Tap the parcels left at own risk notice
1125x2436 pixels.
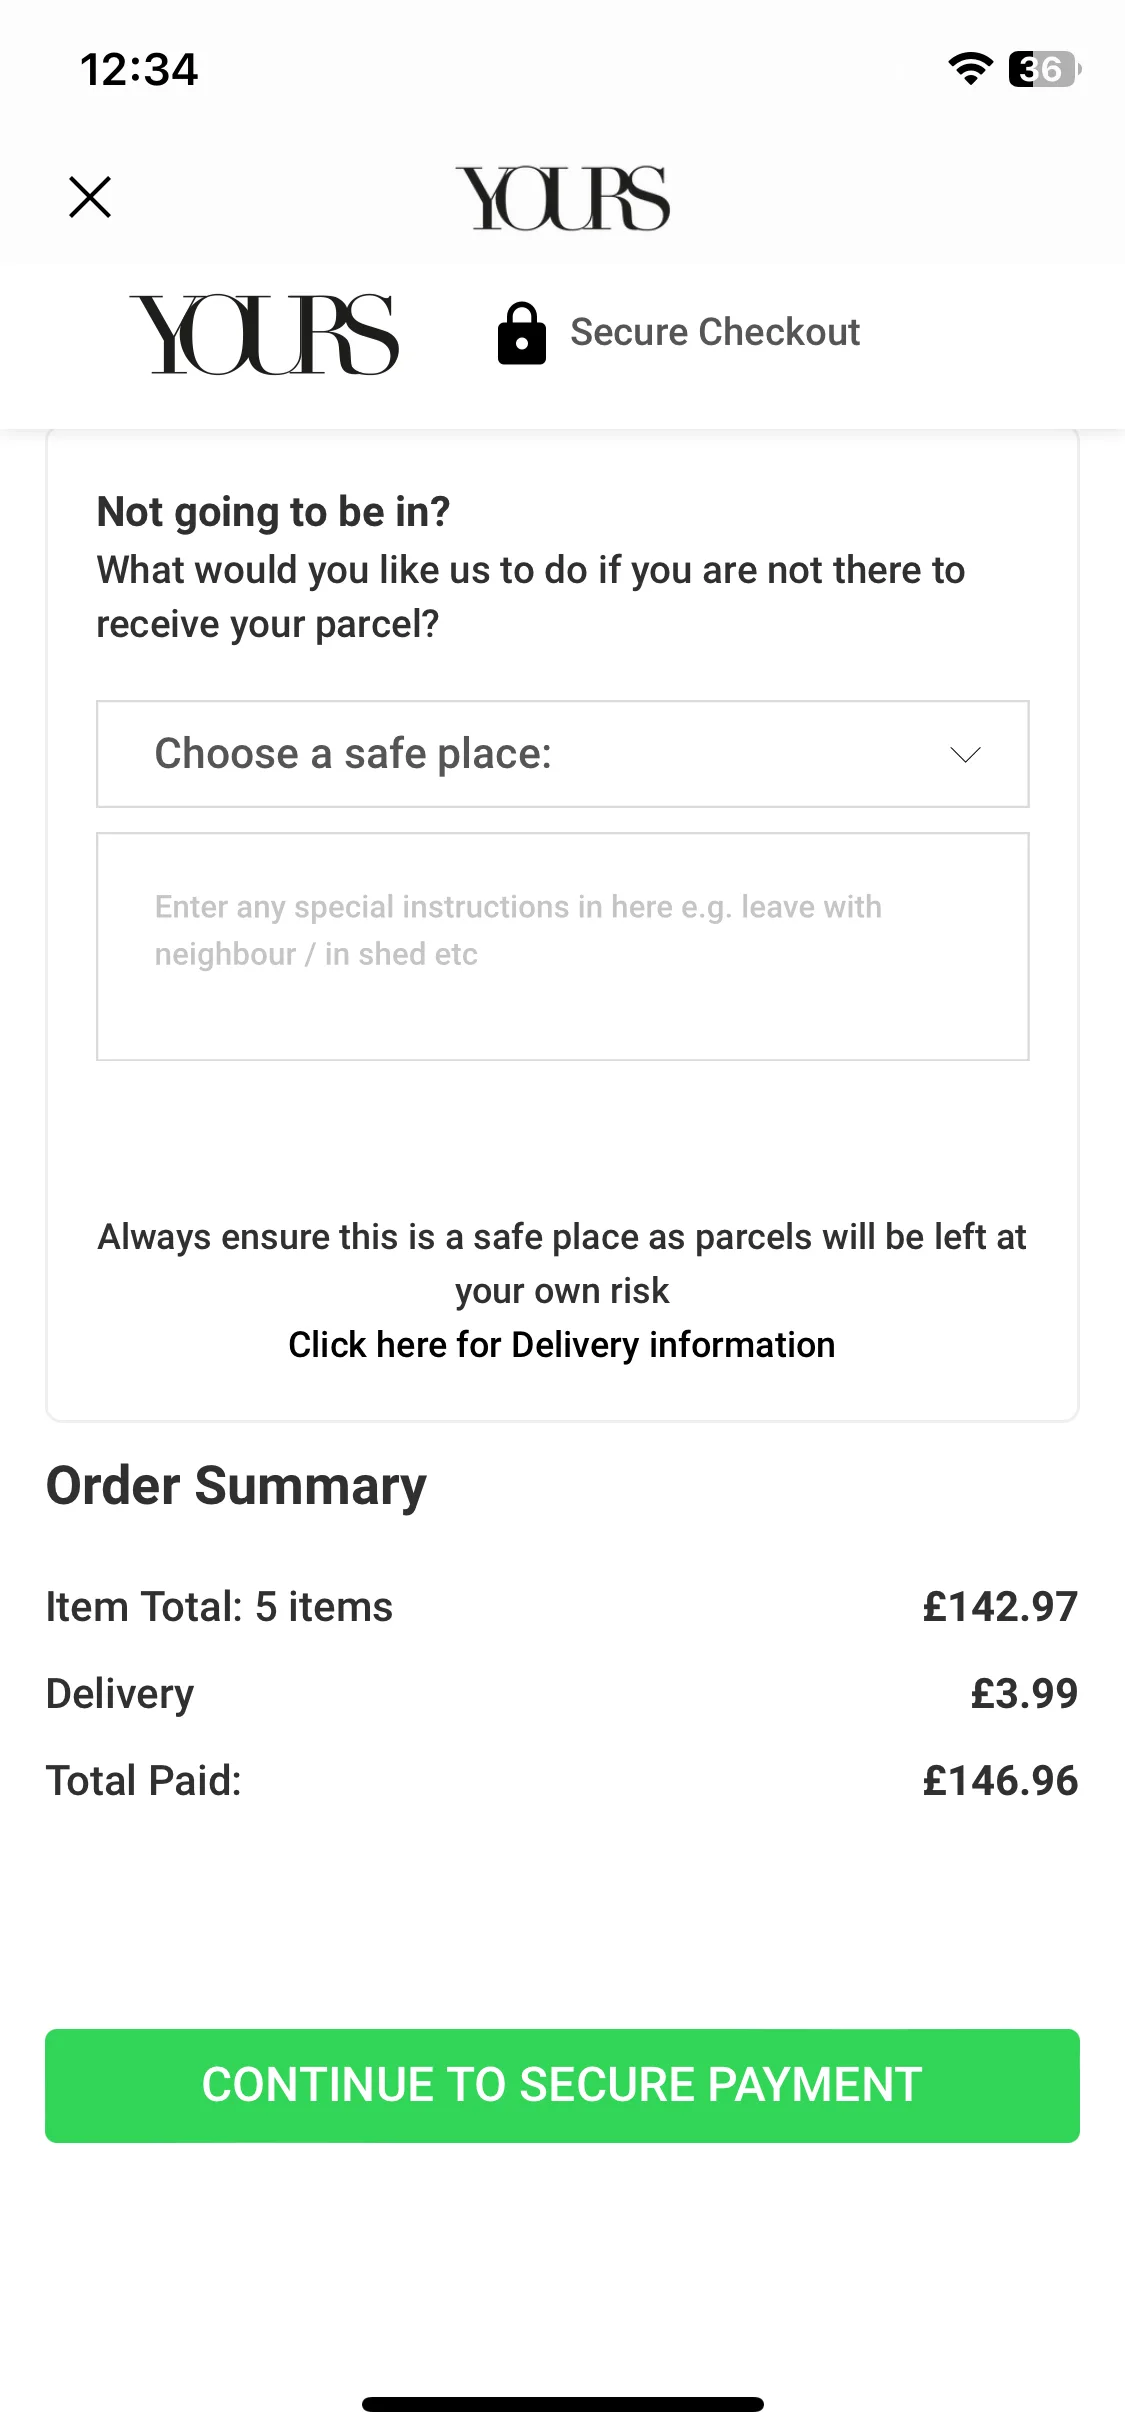coord(562,1264)
